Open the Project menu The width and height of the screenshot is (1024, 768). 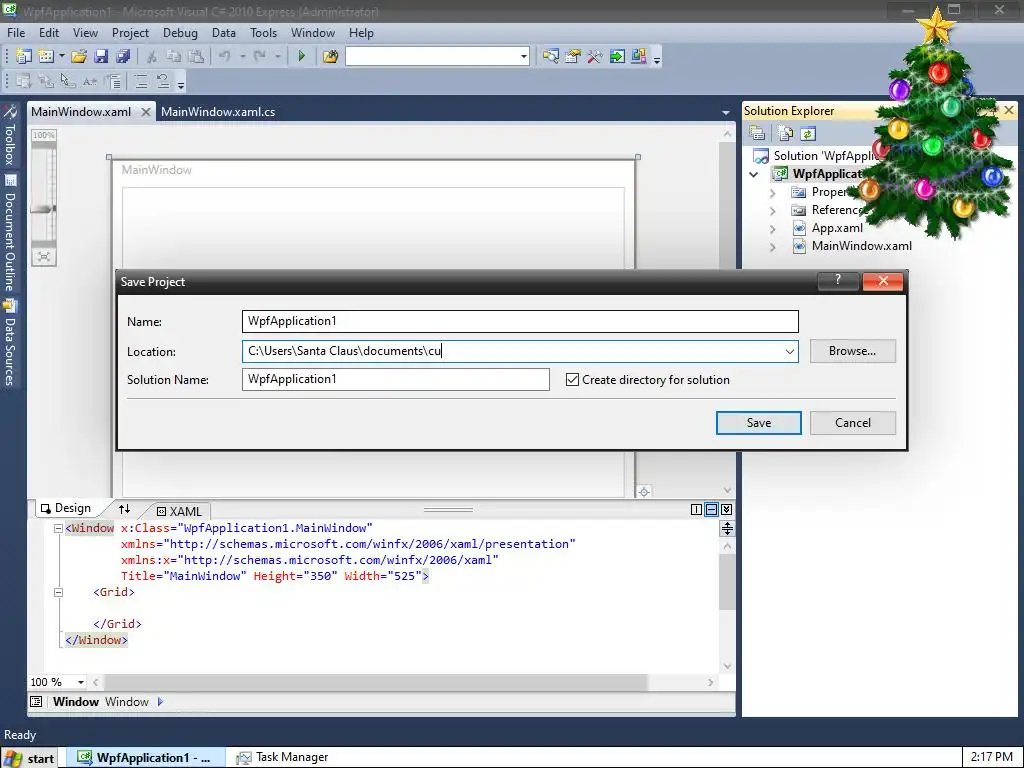[x=130, y=33]
